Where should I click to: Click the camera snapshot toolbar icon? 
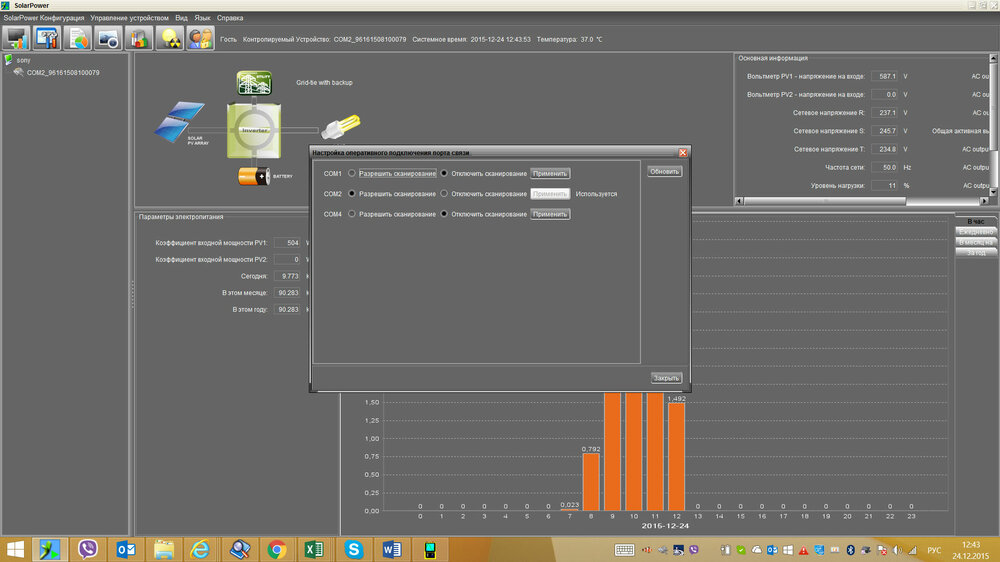coord(108,38)
